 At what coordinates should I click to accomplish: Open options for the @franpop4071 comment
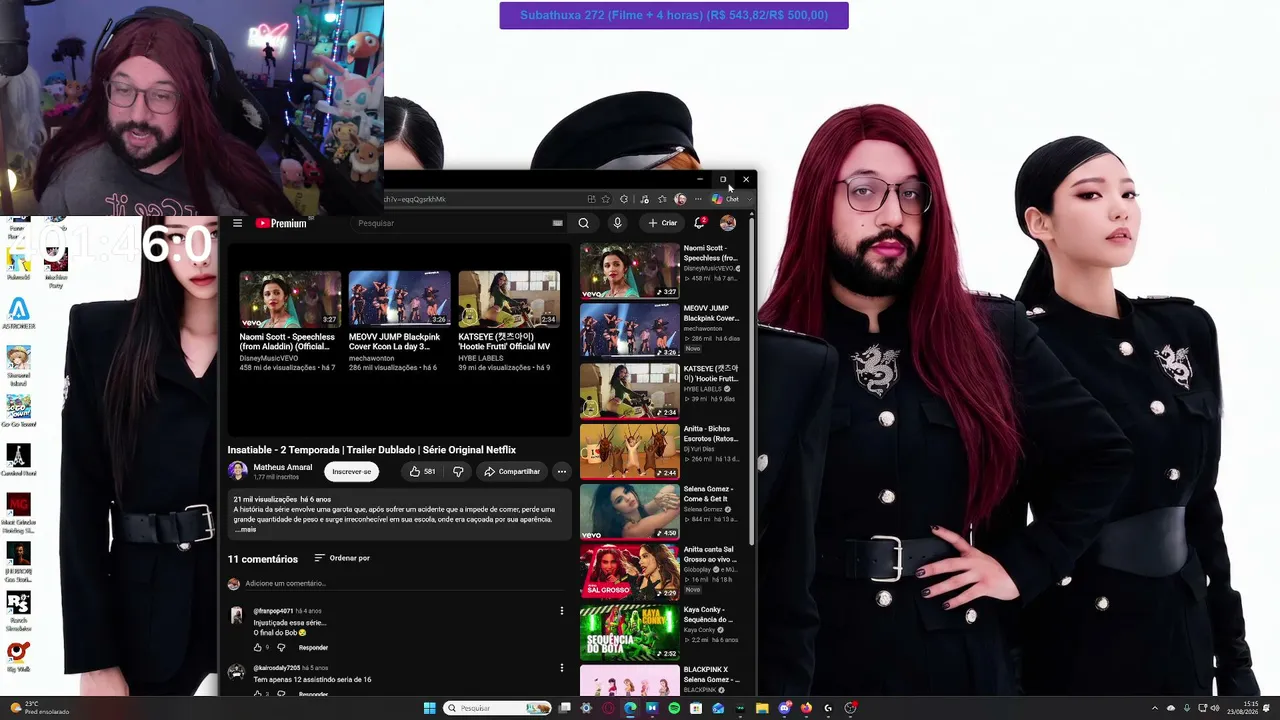[561, 611]
